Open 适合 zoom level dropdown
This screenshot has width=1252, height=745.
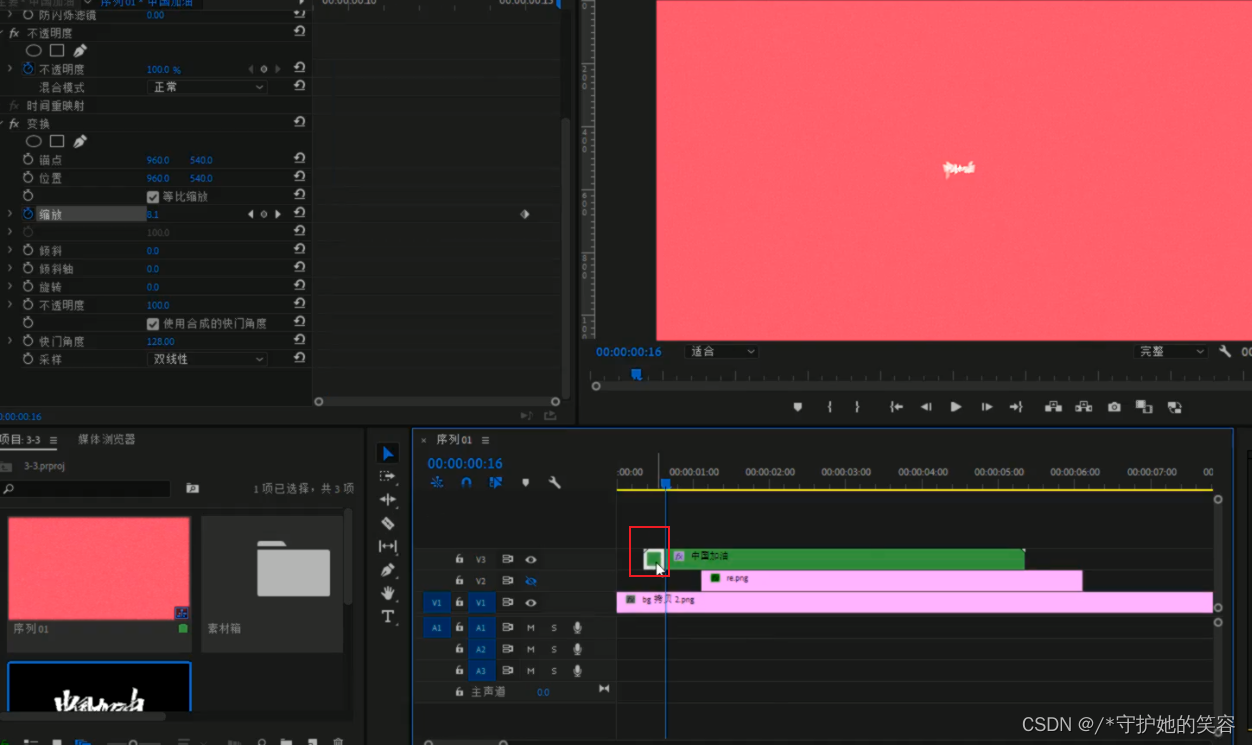tap(722, 351)
